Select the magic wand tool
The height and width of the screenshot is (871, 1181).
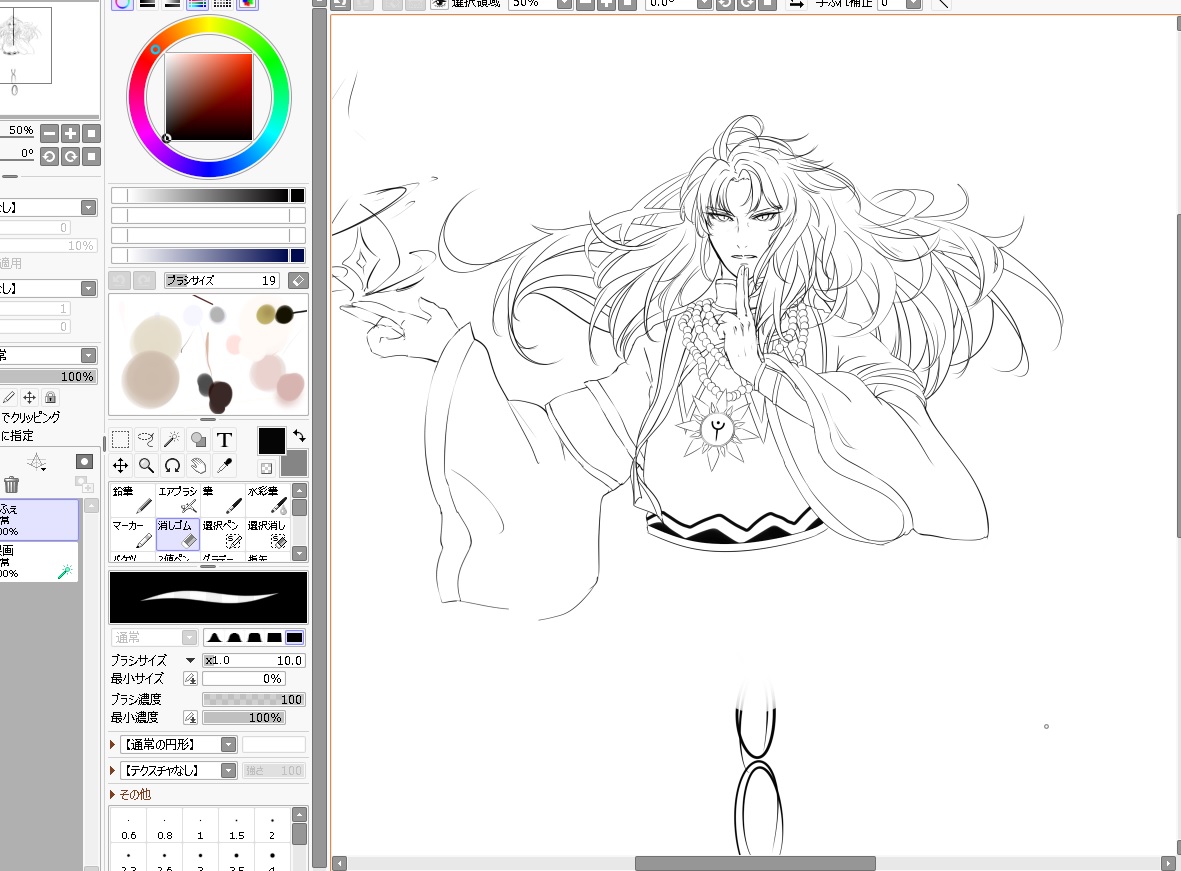pyautogui.click(x=172, y=439)
